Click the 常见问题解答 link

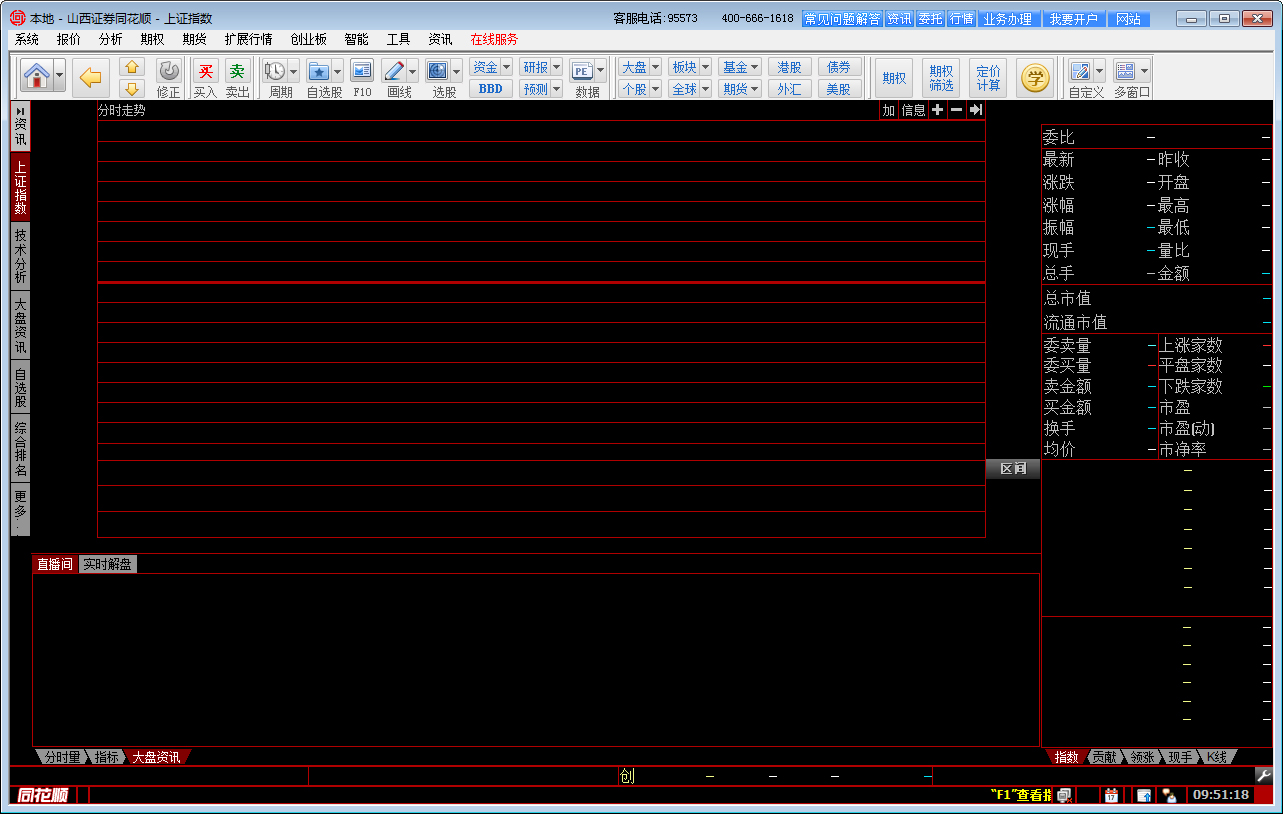point(842,19)
